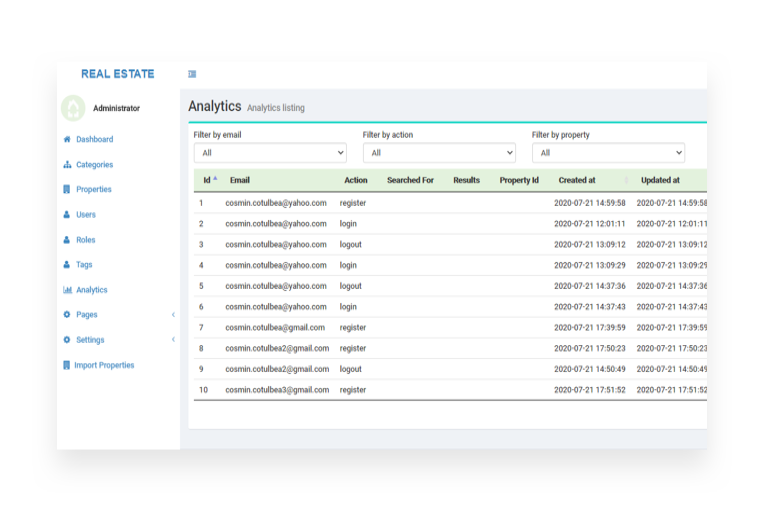Image resolution: width=764 pixels, height=511 pixels.
Task: Toggle the sidebar with hamburger icon
Action: pyautogui.click(x=192, y=74)
